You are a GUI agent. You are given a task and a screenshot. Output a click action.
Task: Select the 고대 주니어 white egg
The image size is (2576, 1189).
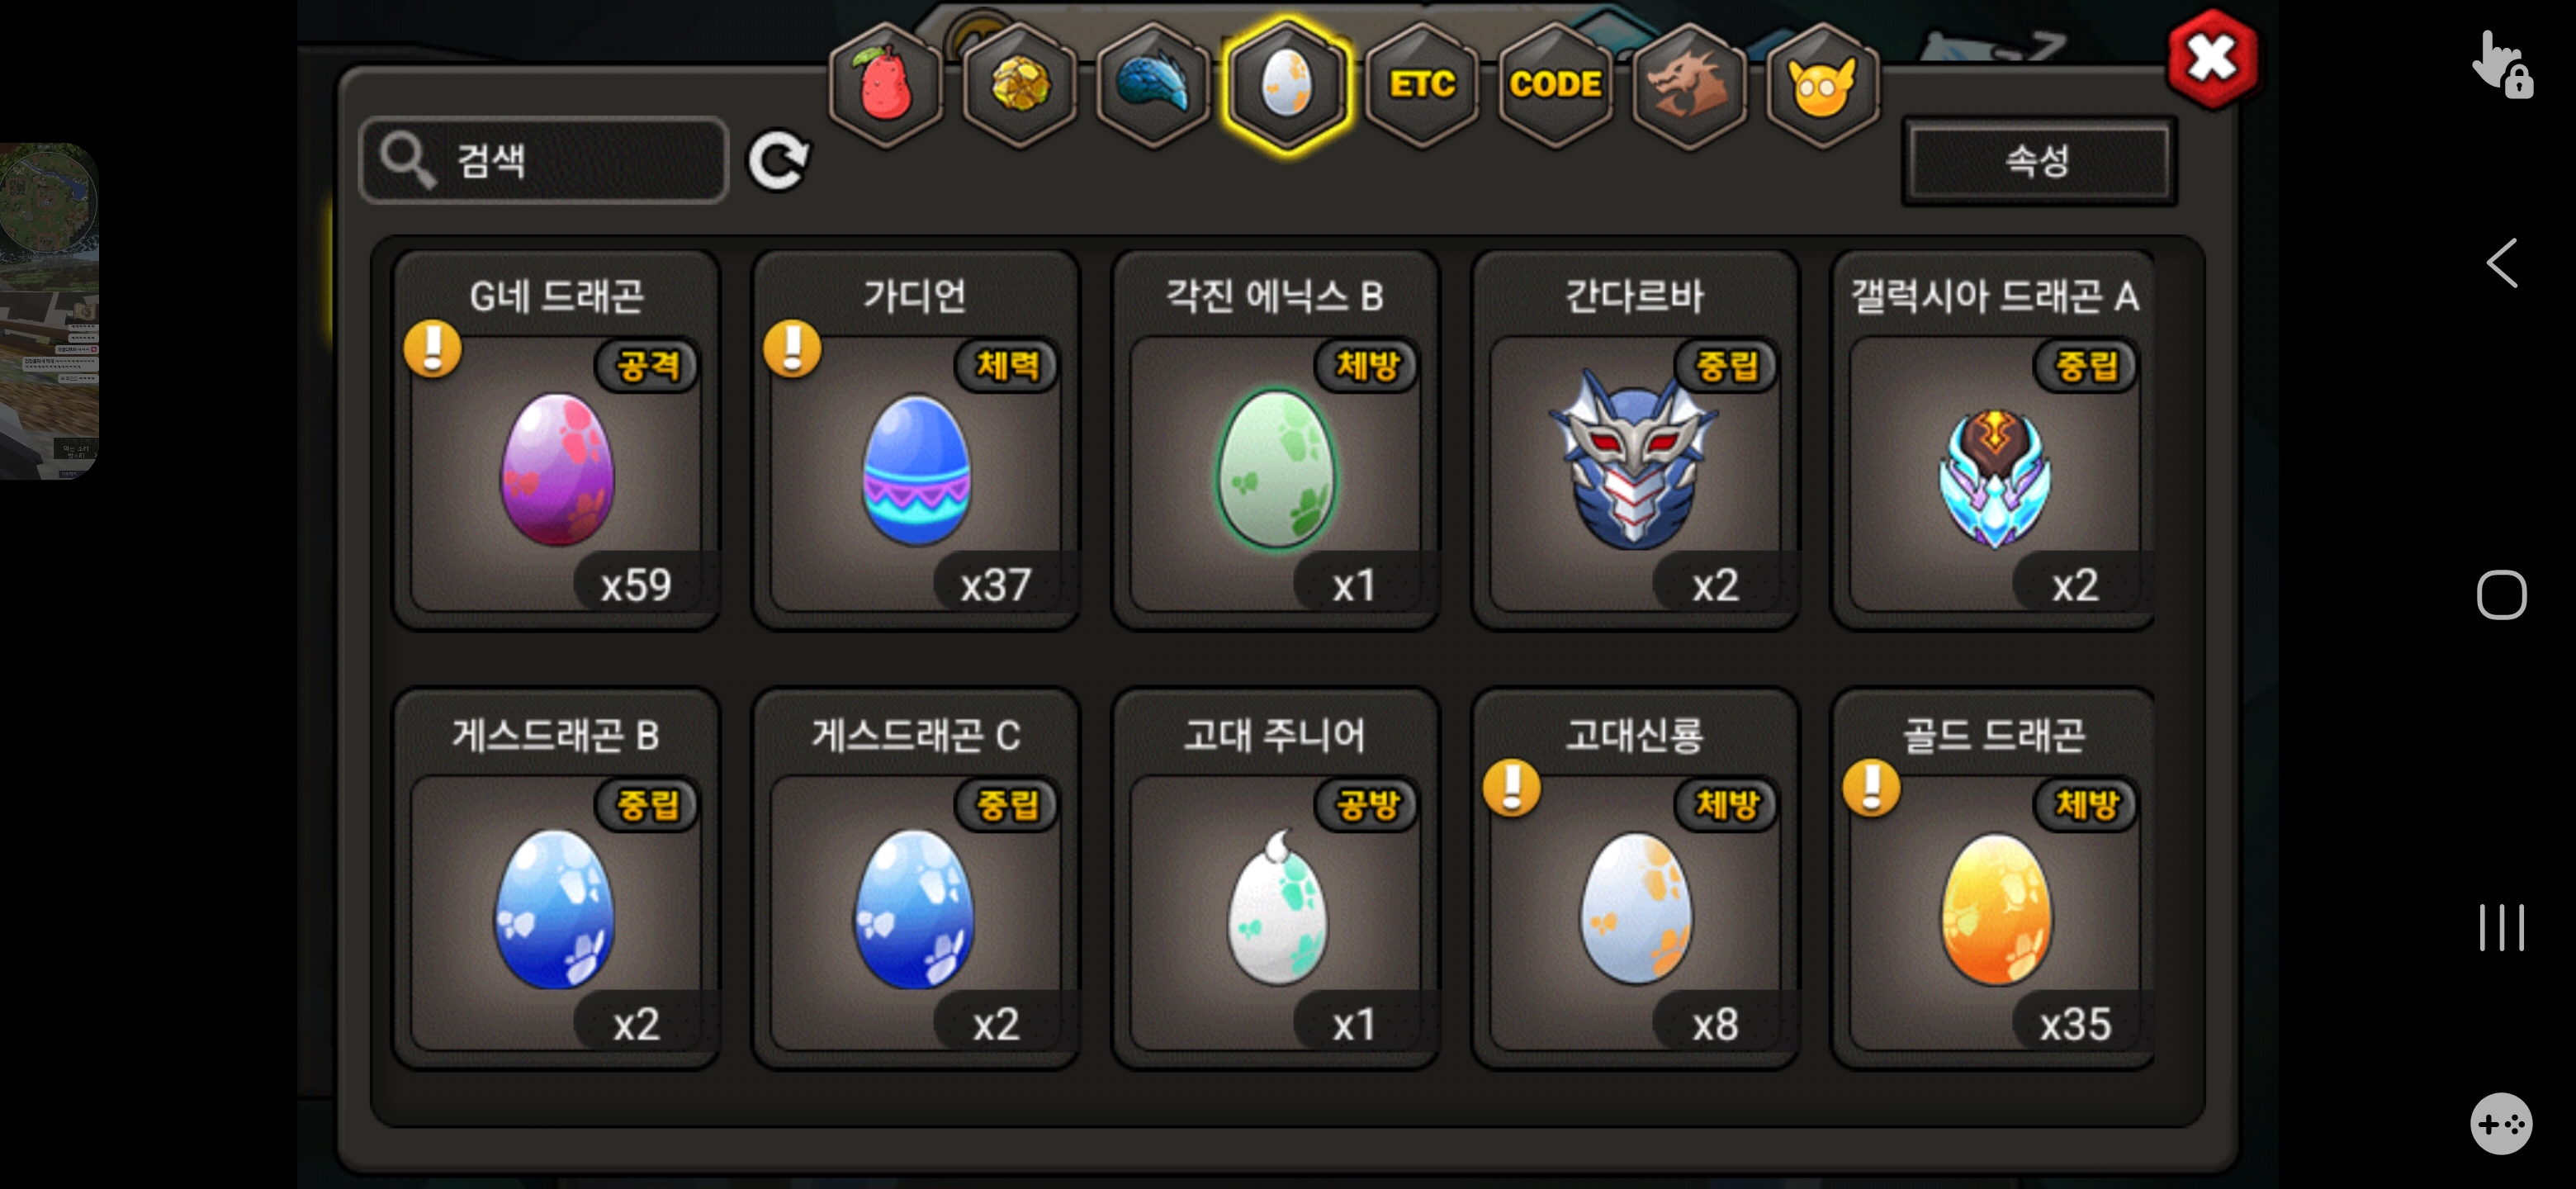pyautogui.click(x=1275, y=879)
